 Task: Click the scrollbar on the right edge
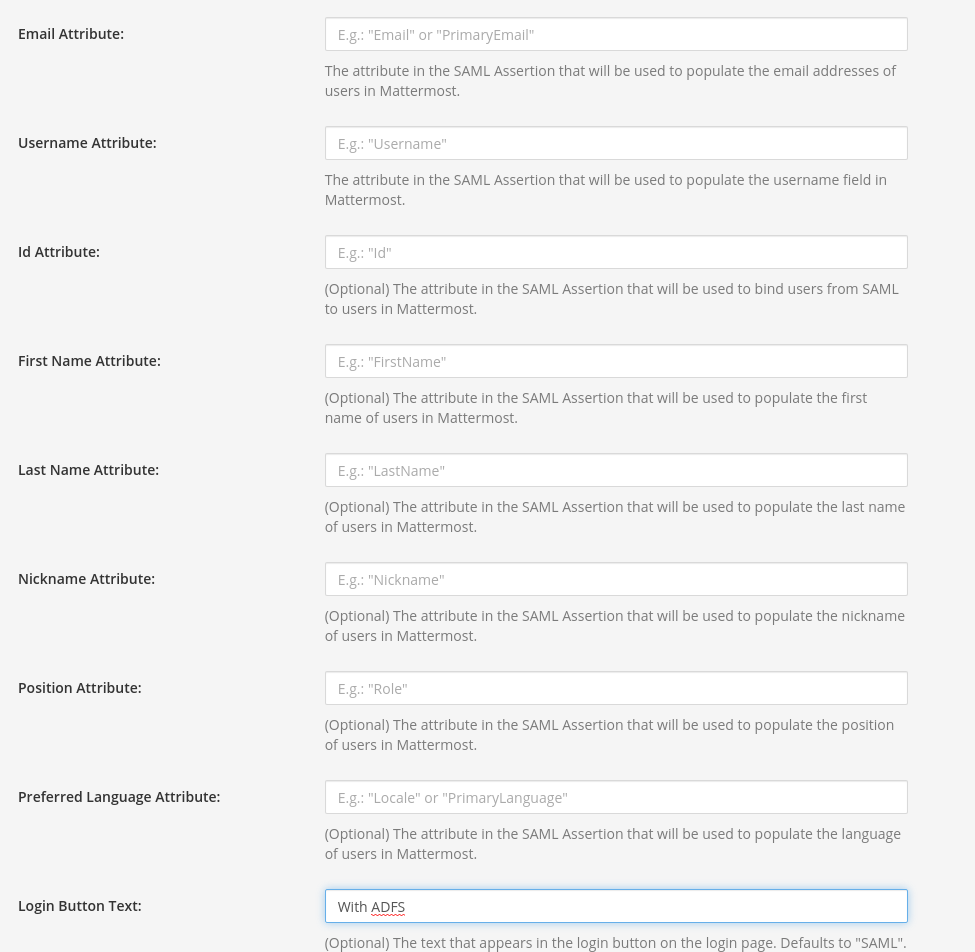[967, 476]
